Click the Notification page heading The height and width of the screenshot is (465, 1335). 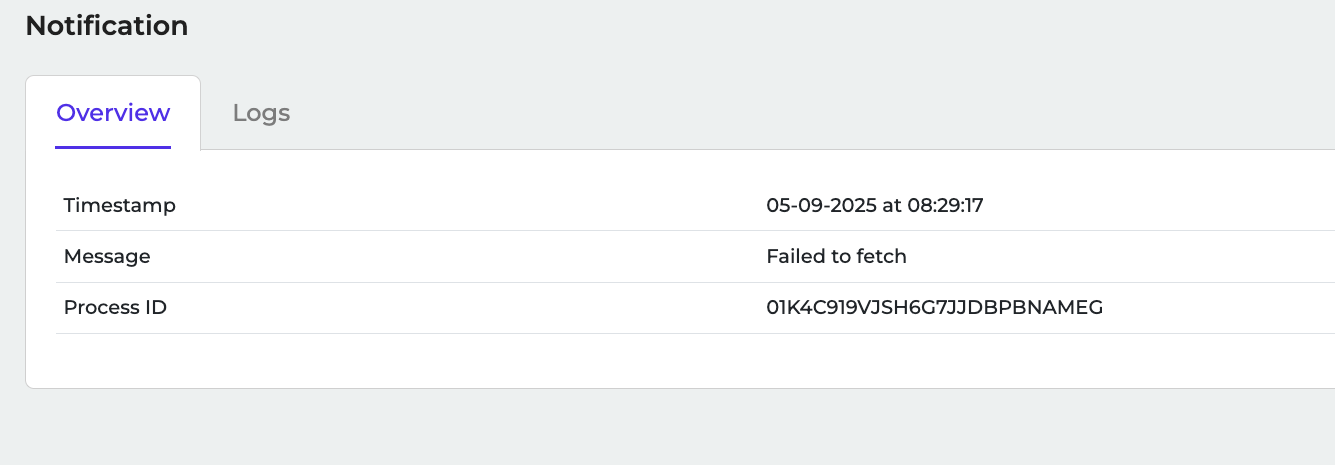pos(107,26)
